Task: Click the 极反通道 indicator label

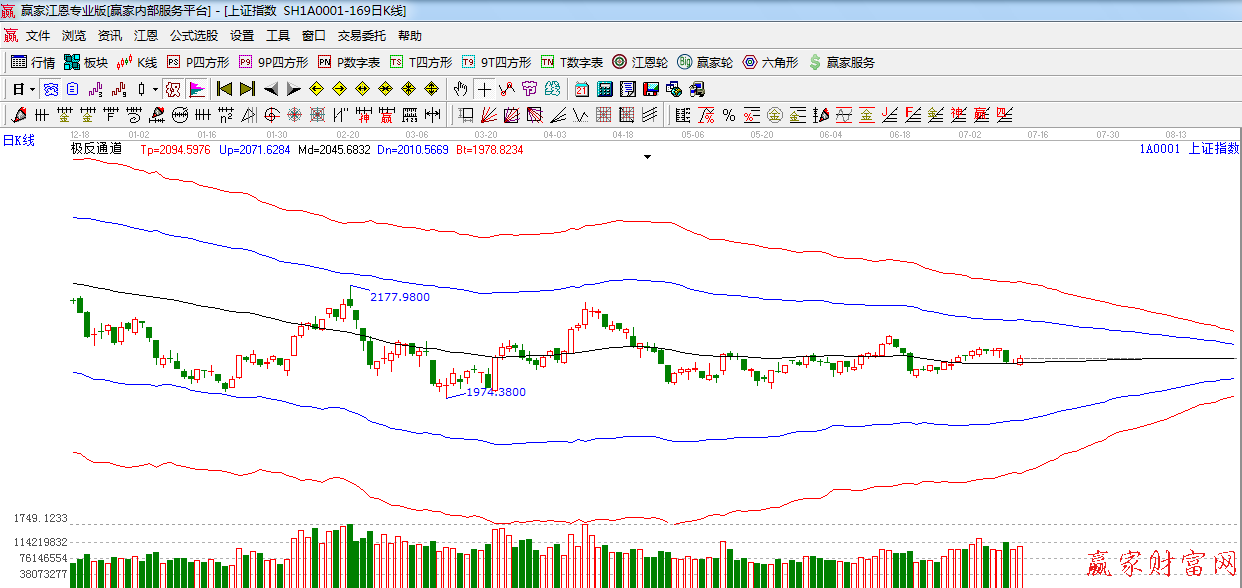Action: click(96, 149)
